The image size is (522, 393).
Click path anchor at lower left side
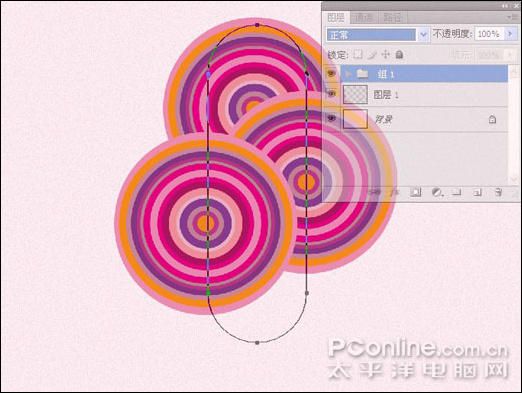pyautogui.click(x=208, y=293)
